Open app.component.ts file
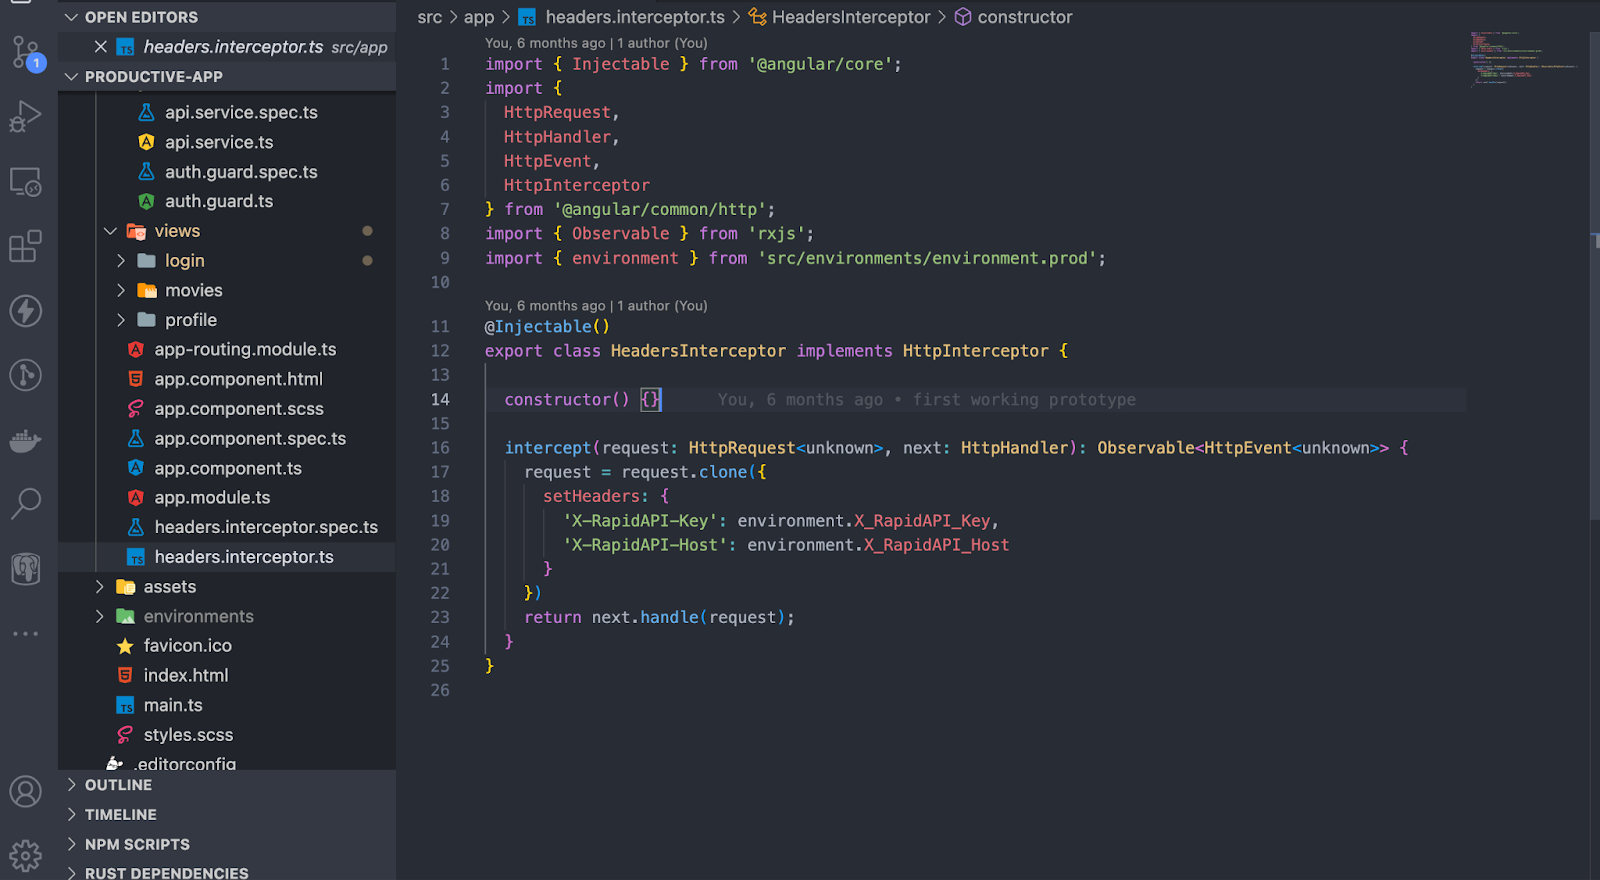The height and width of the screenshot is (880, 1600). click(227, 468)
